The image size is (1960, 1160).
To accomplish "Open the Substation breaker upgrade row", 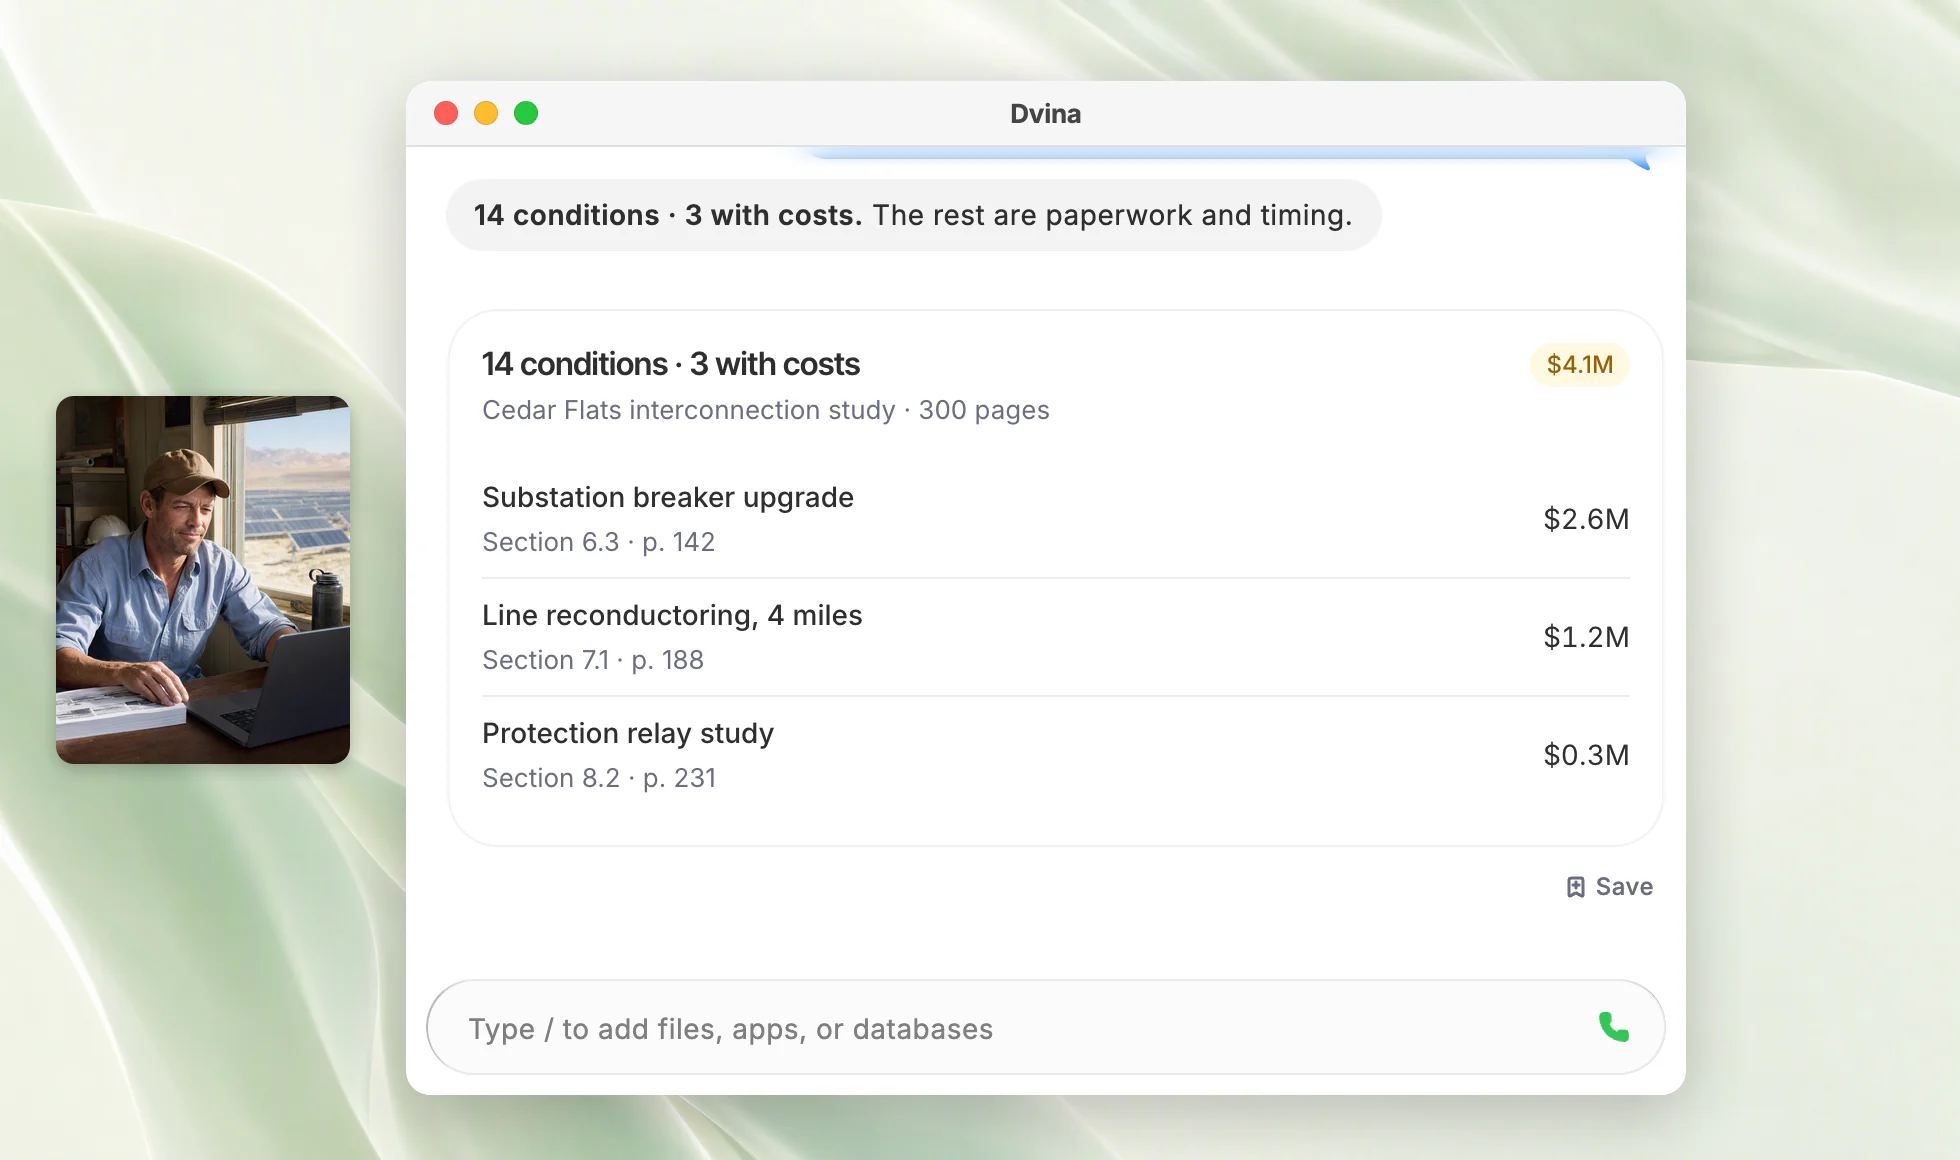I will (1055, 519).
